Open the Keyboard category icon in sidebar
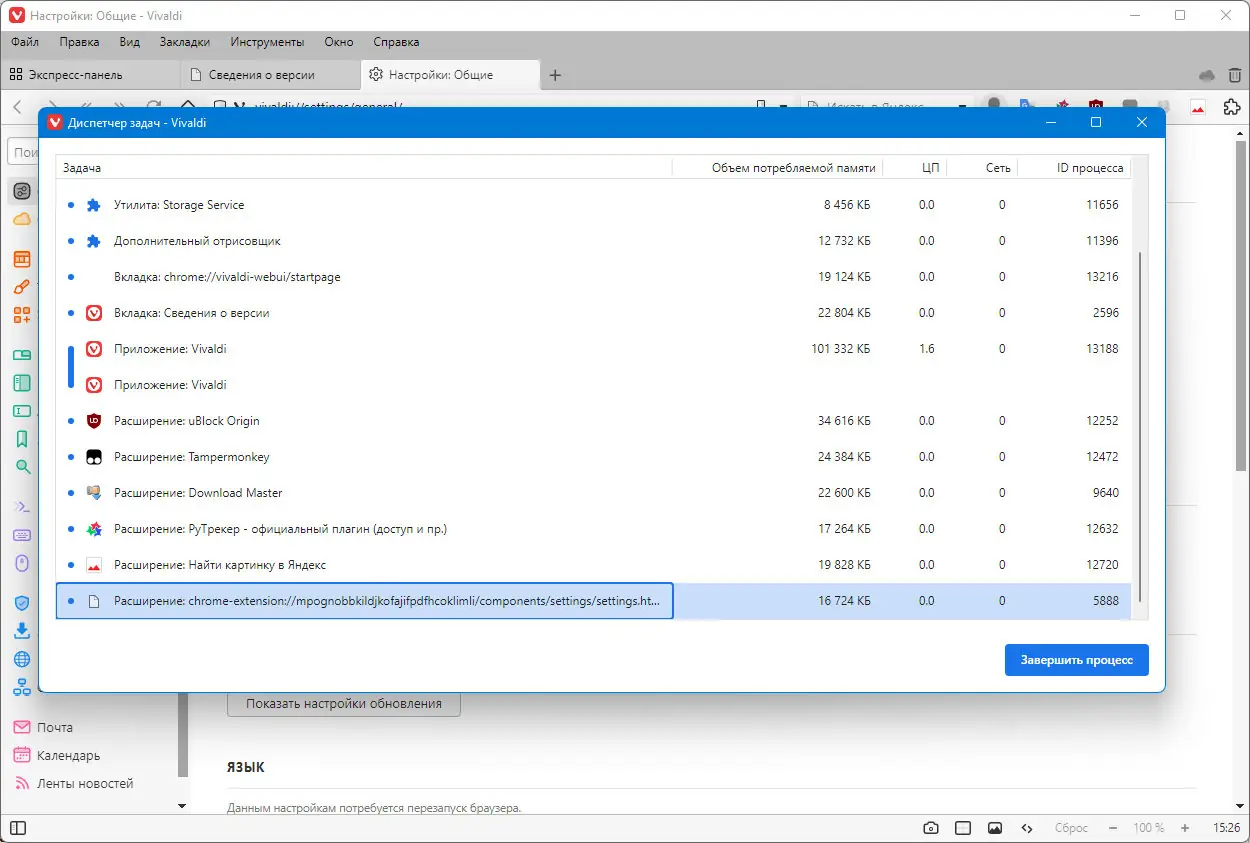 [21, 535]
